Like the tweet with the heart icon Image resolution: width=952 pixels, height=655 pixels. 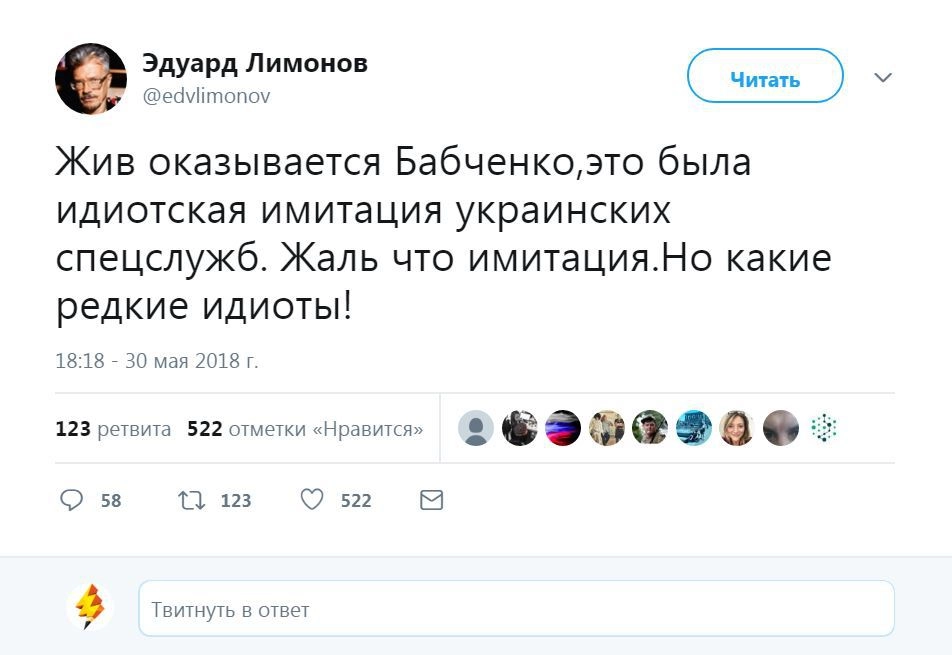point(313,500)
